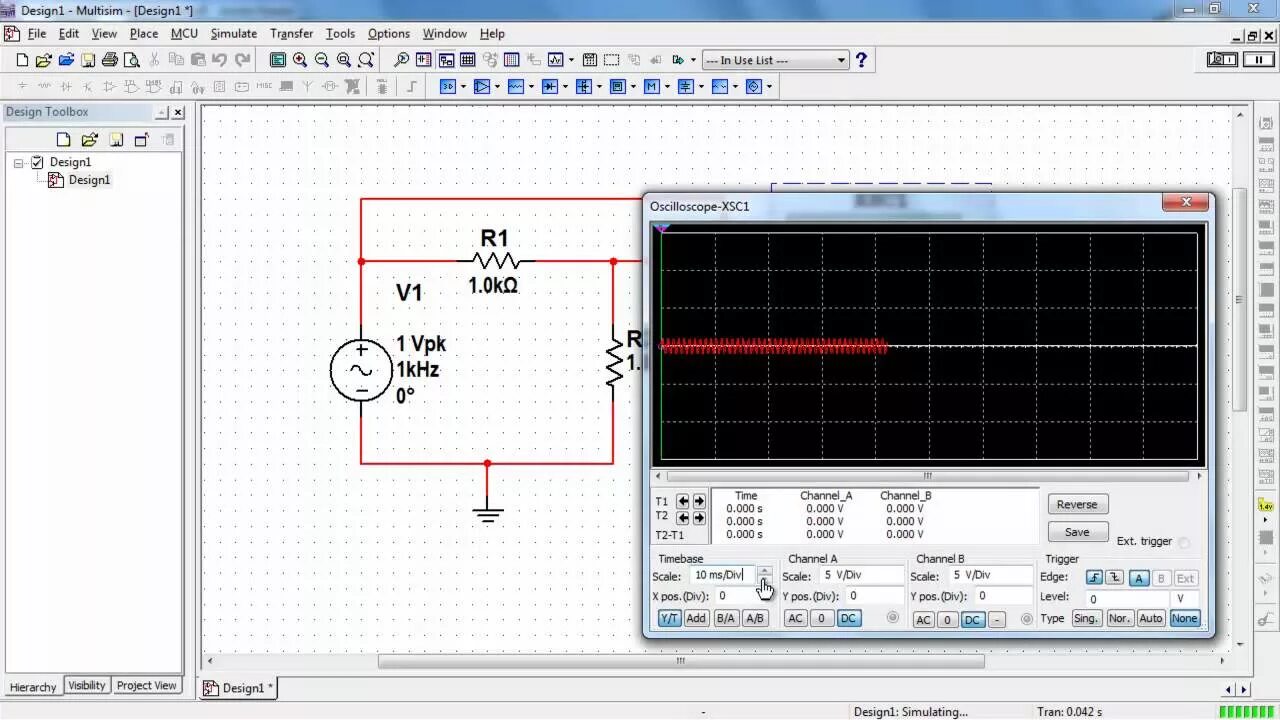Open the Place menu
This screenshot has width=1280, height=720.
point(144,33)
